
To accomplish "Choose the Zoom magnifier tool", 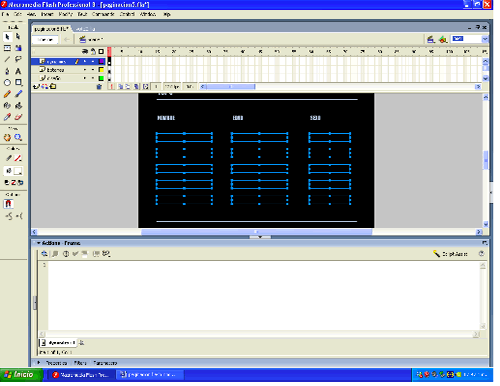I will click(18, 137).
